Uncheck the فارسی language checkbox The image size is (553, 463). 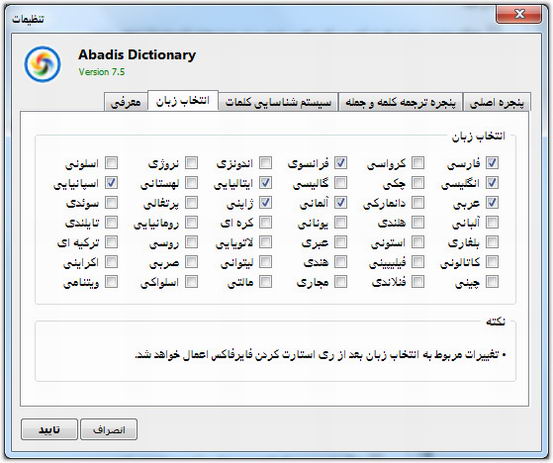(x=492, y=163)
